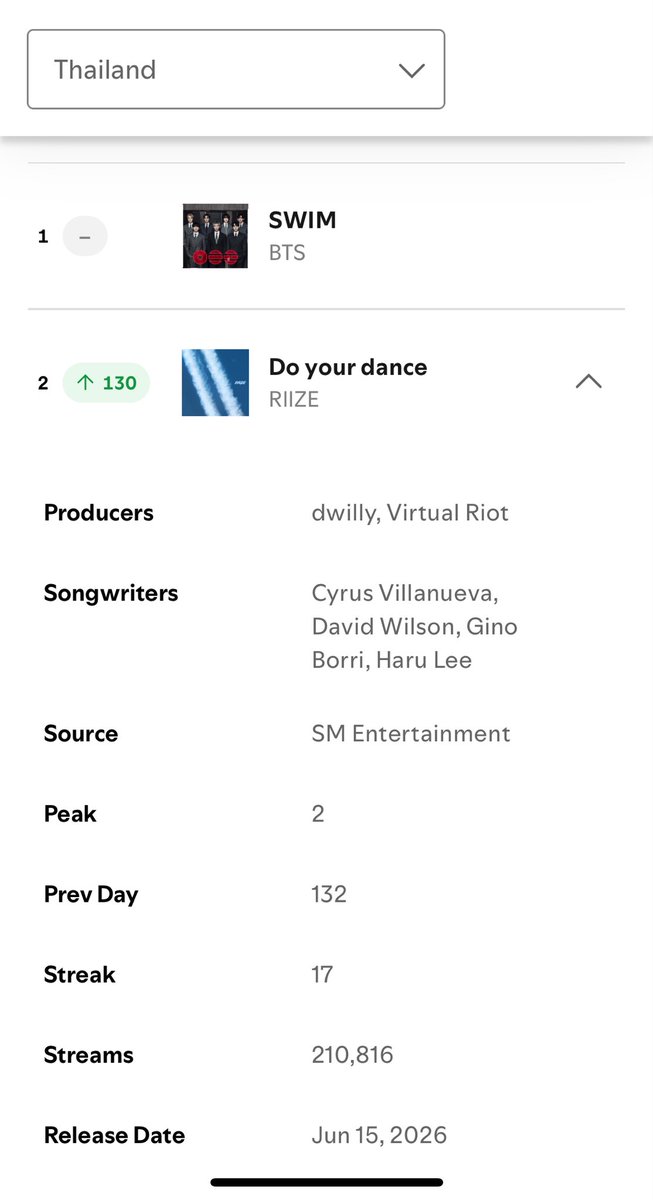Tap the Do your dance album artwork

point(215,382)
